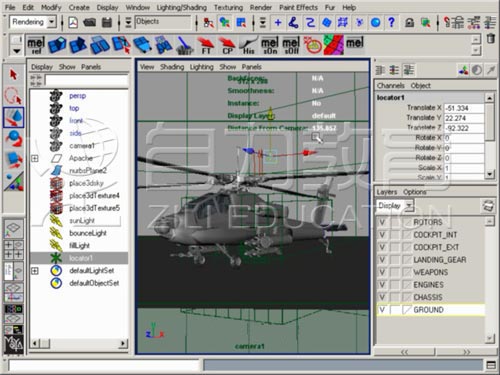Choose the Rotate tool sphere icon
Image resolution: width=500 pixels, height=375 pixels.
pos(13,138)
